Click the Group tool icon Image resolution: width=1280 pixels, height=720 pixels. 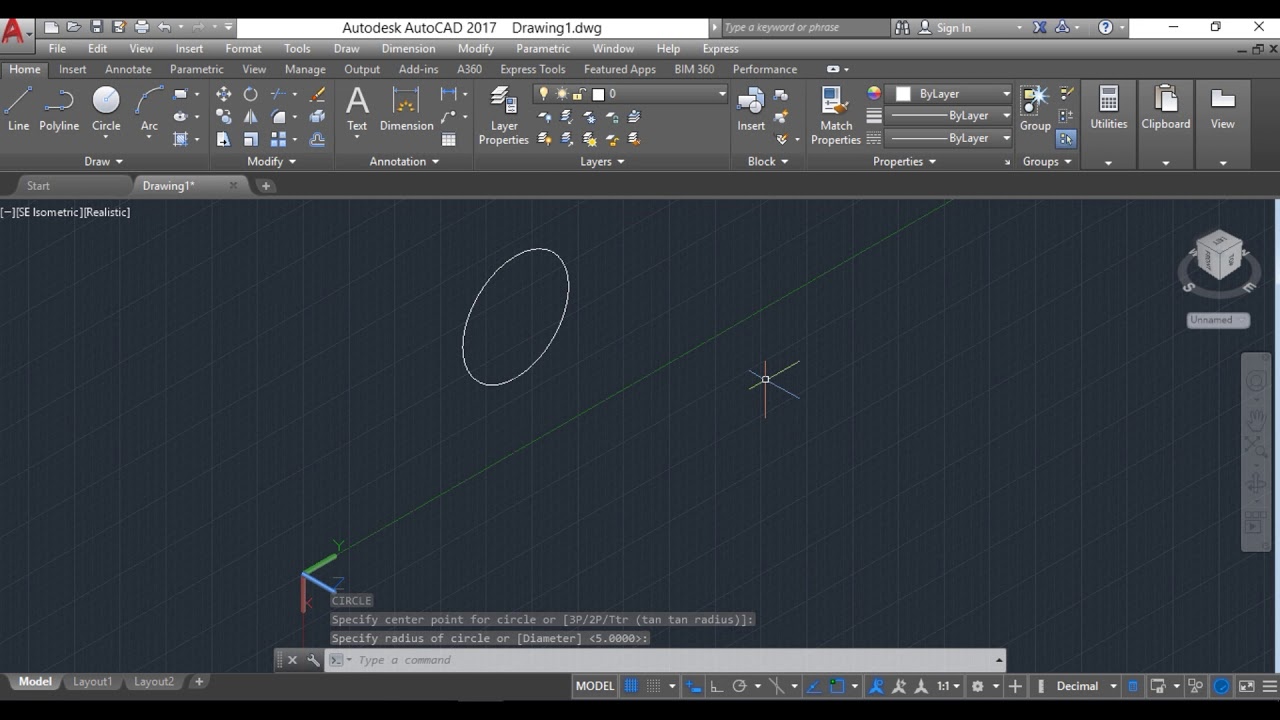tap(1035, 108)
